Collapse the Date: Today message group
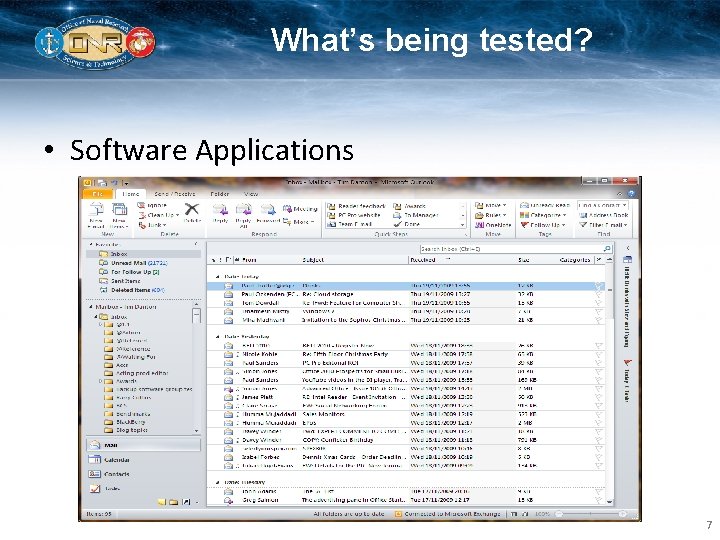 click(x=218, y=277)
